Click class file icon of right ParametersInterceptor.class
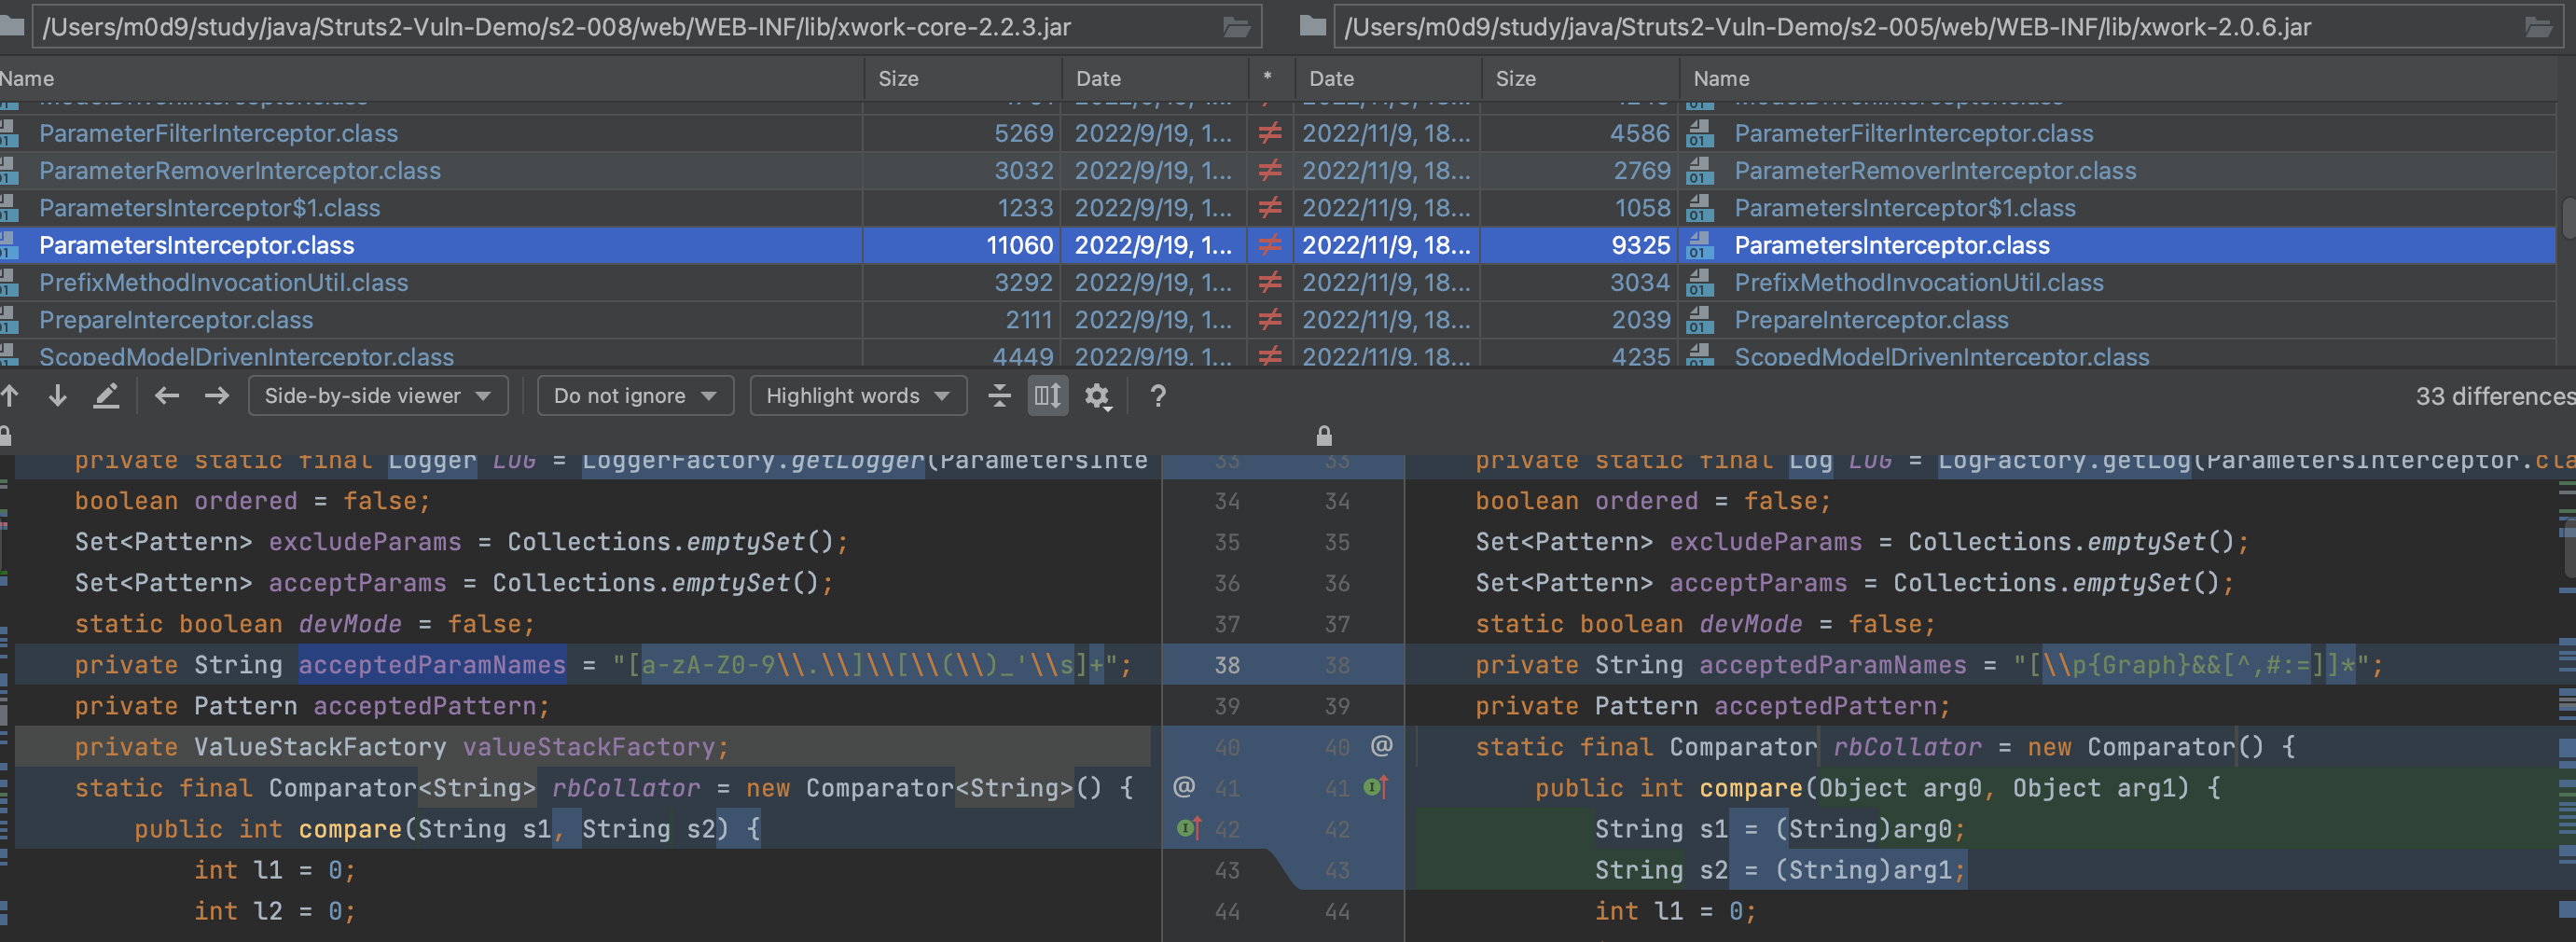Image resolution: width=2576 pixels, height=942 pixels. (x=1699, y=245)
